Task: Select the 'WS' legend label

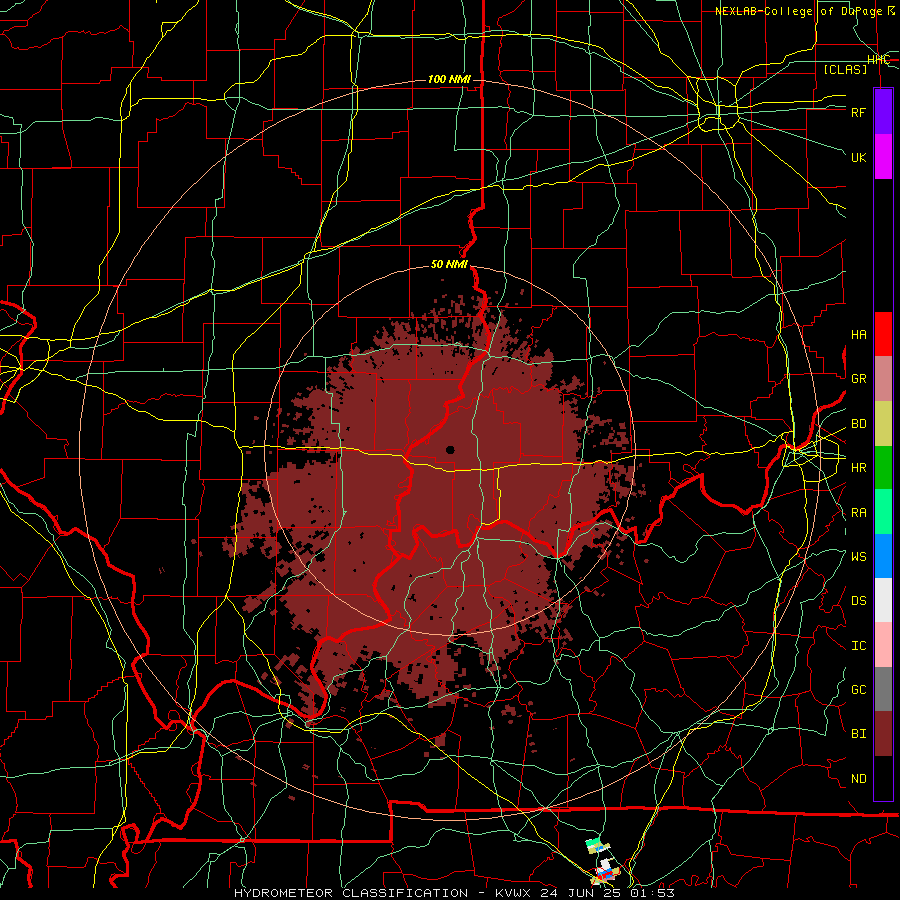Action: [858, 557]
